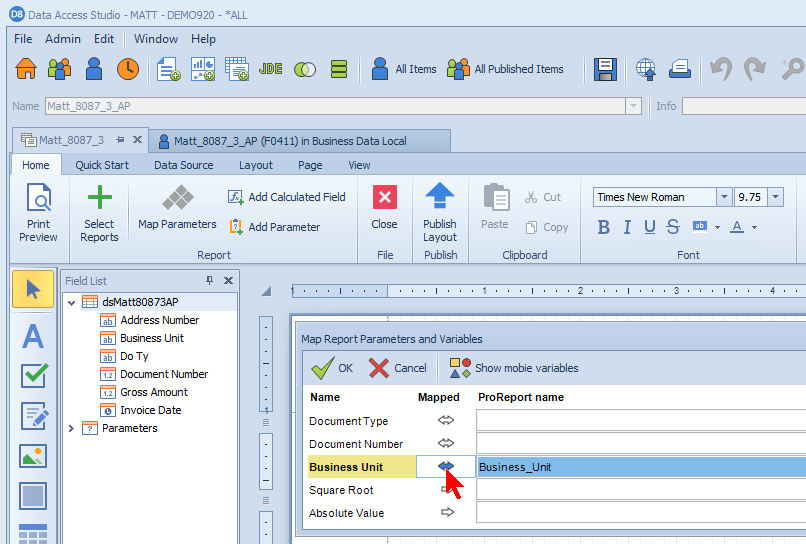Select the text label A tool

click(33, 337)
